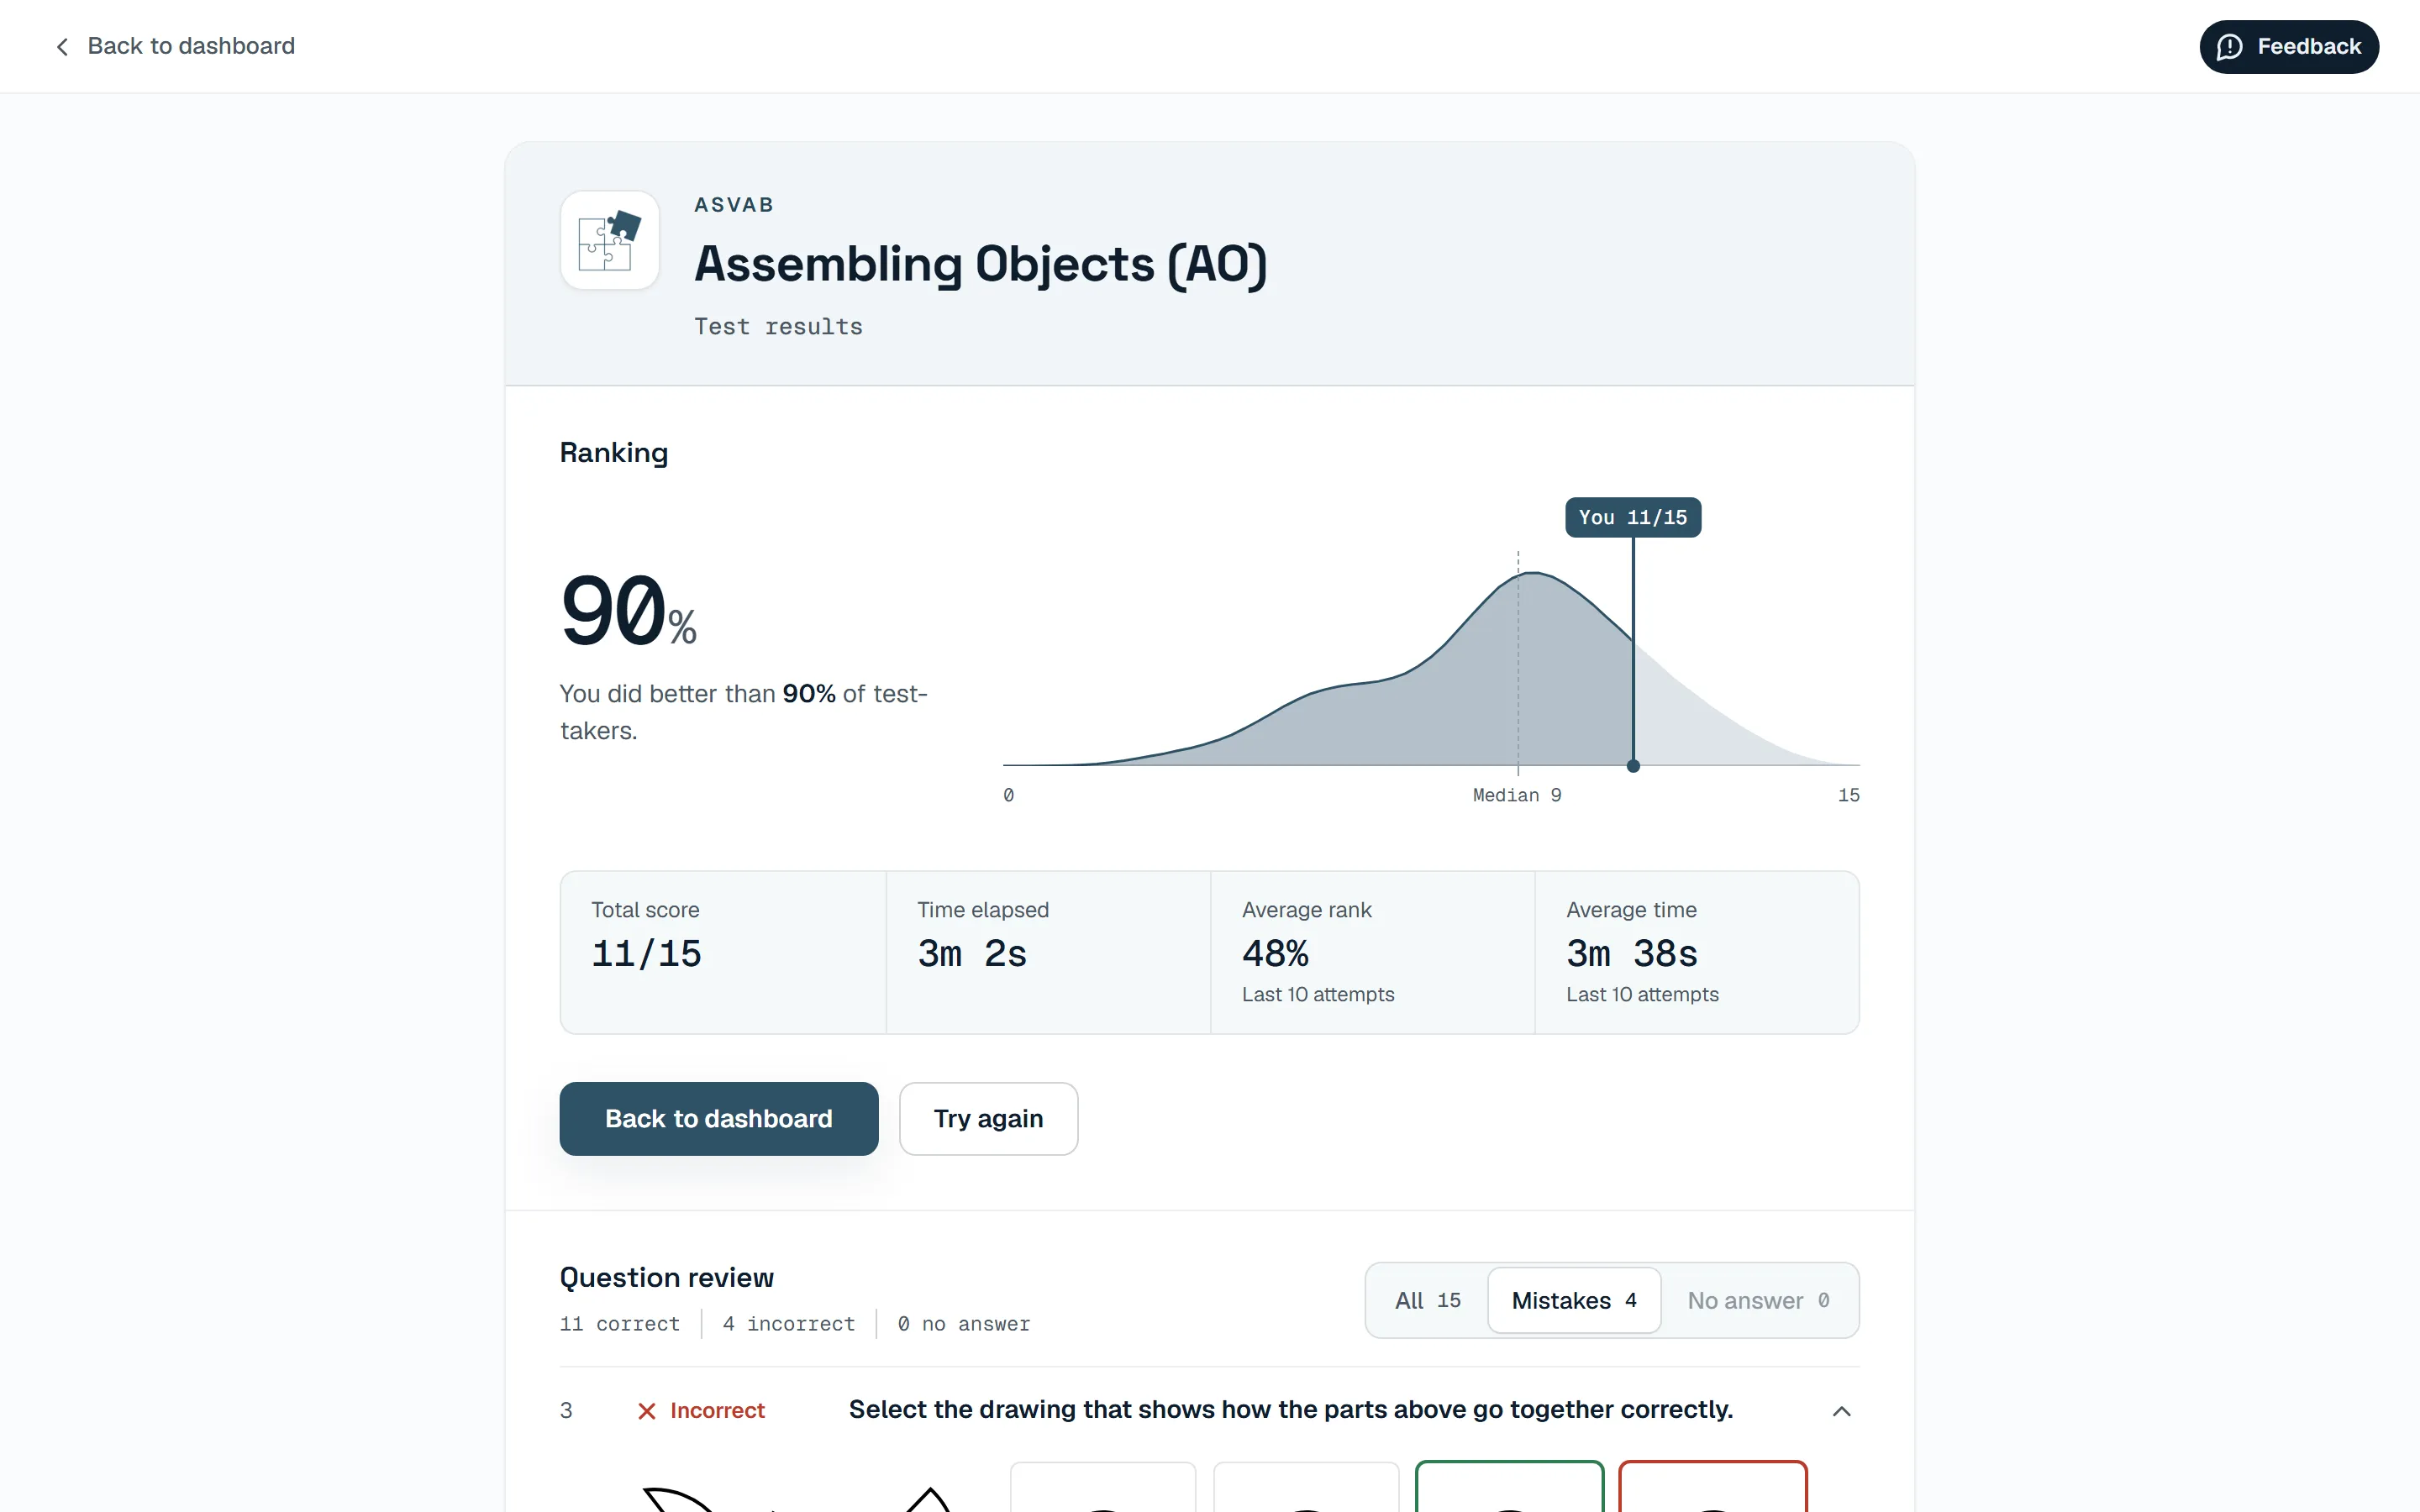Click the 11 correct summary text
The image size is (2420, 1512).
619,1324
